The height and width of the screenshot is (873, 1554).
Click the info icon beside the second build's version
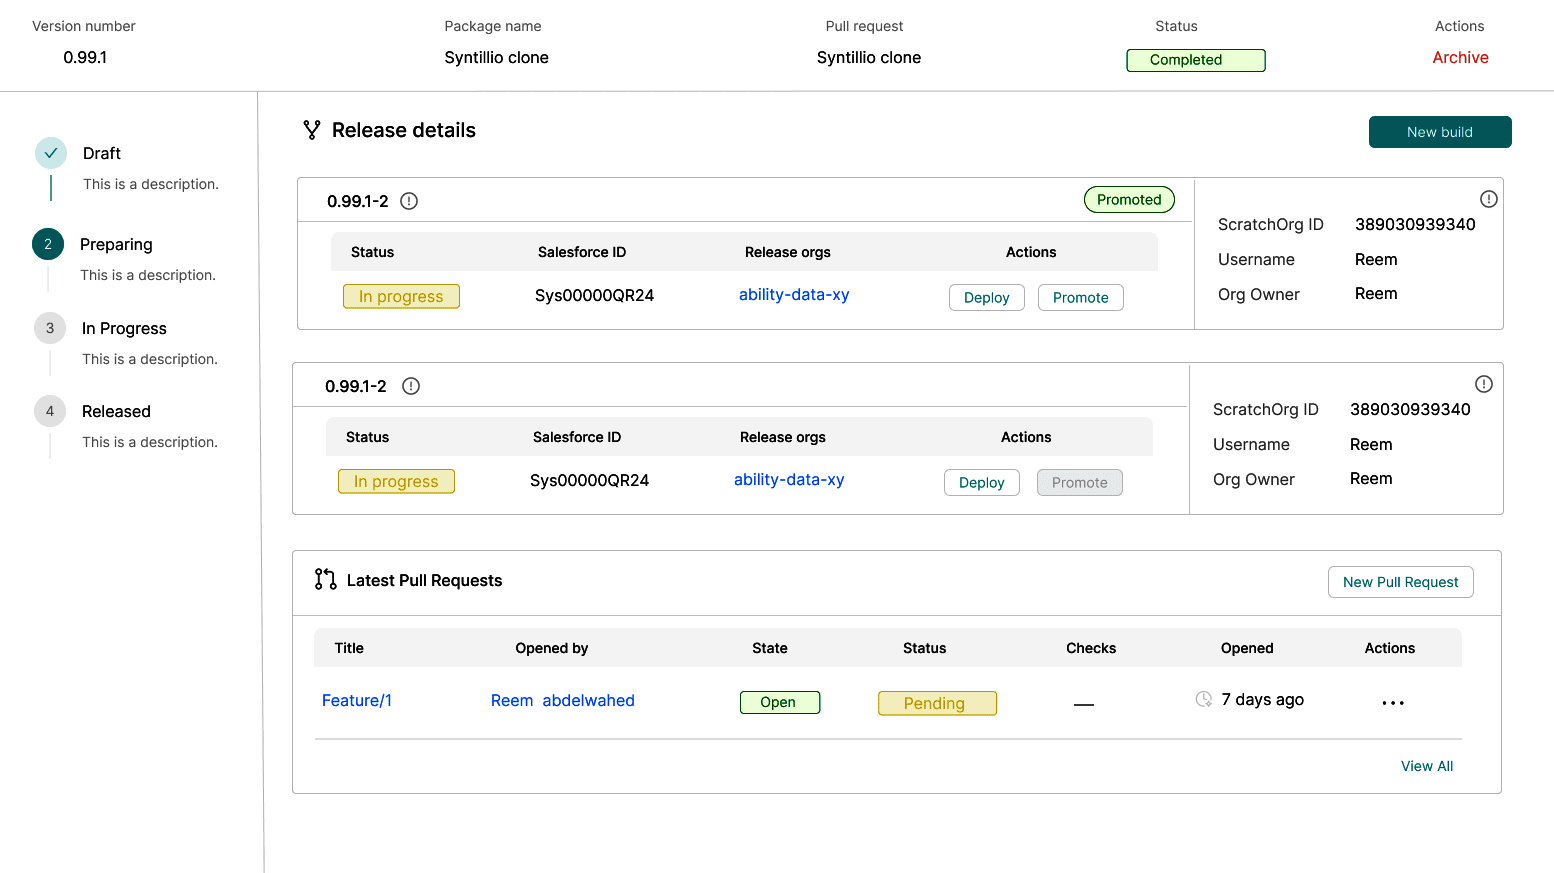coord(411,386)
